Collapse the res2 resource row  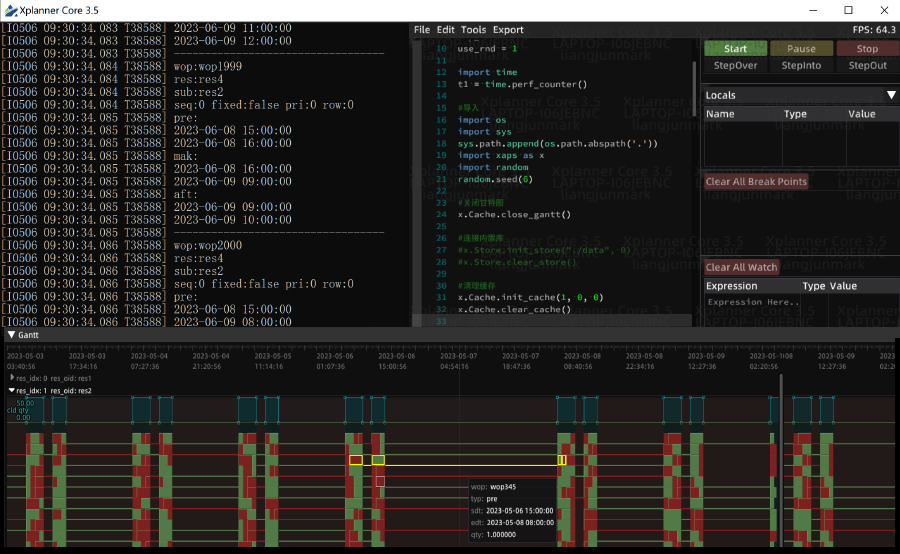pos(11,390)
